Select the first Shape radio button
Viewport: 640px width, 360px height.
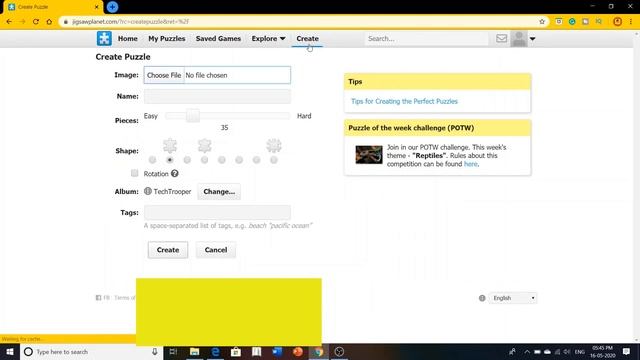click(x=152, y=160)
